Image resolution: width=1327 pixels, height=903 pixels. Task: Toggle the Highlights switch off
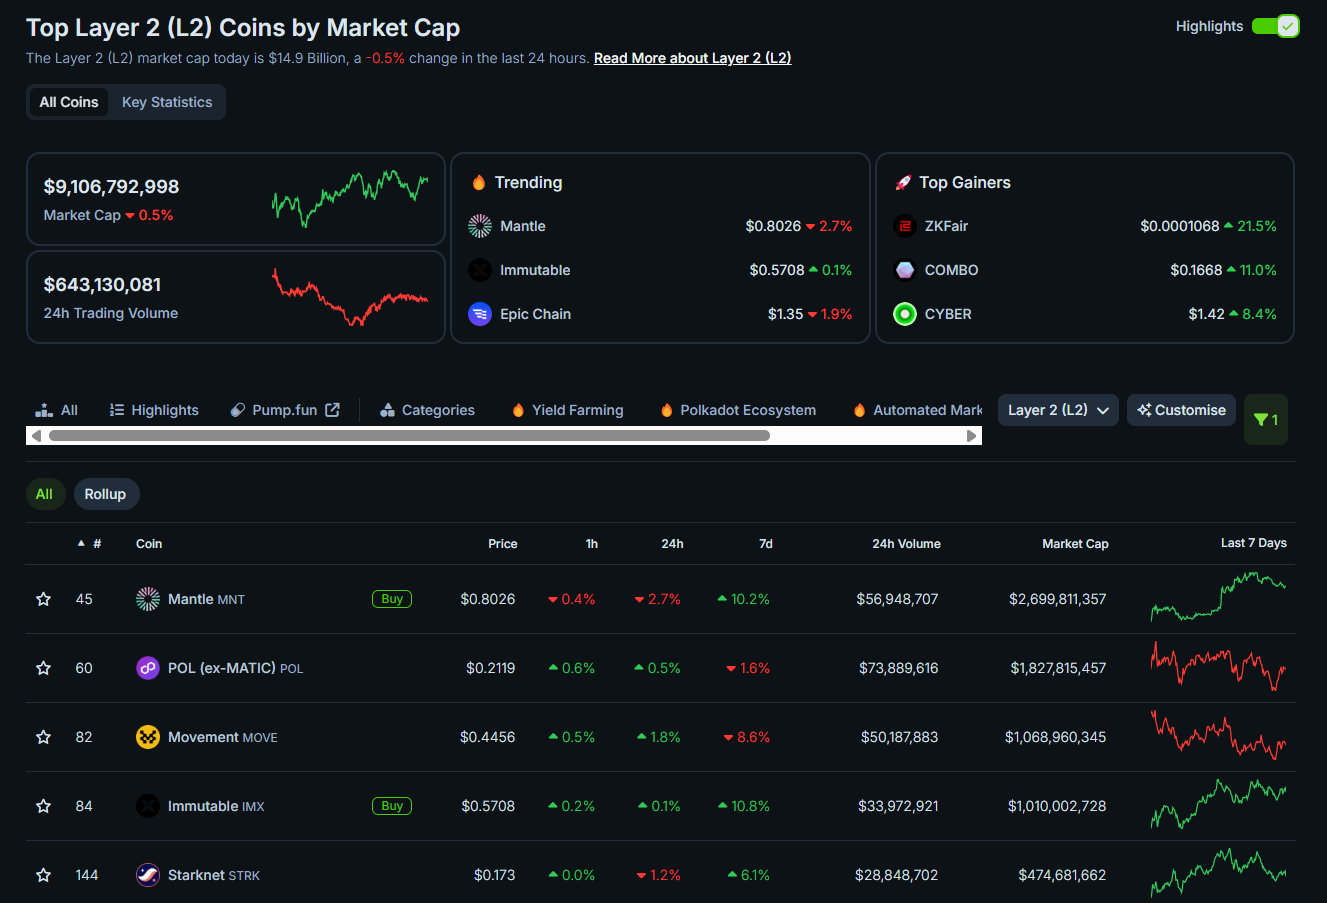(1275, 26)
